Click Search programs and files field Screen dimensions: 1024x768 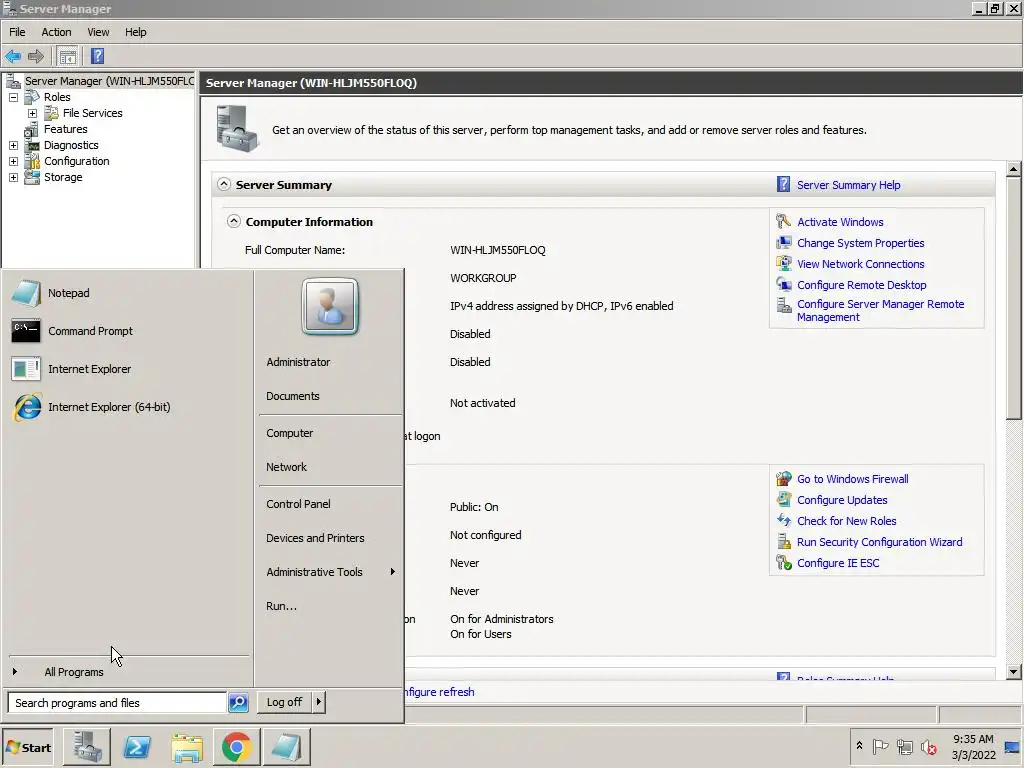pyautogui.click(x=118, y=703)
